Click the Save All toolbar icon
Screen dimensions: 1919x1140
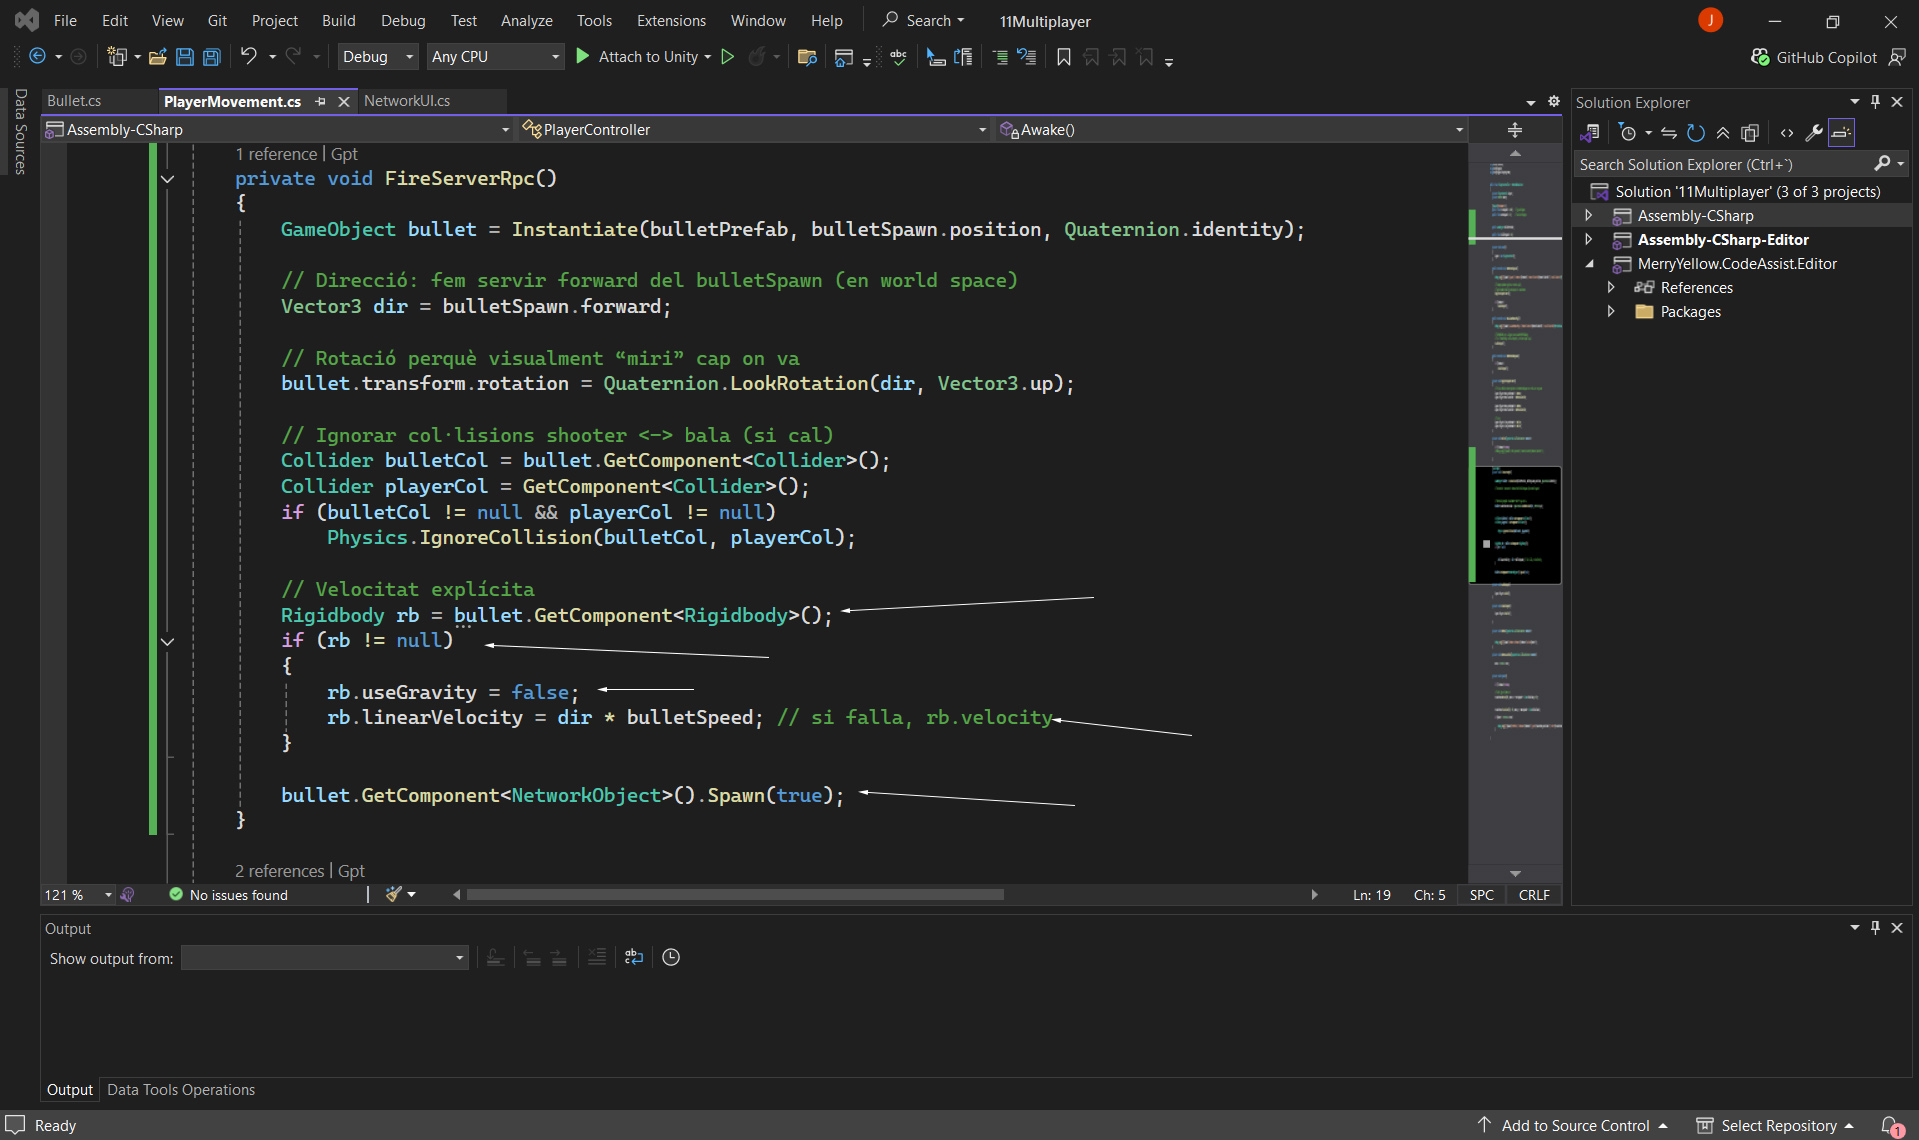coord(212,57)
